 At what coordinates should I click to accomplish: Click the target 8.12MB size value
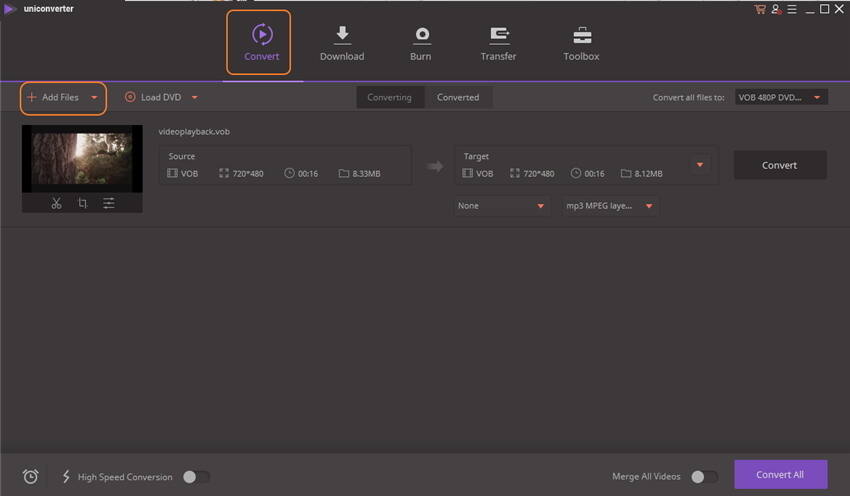[x=648, y=174]
